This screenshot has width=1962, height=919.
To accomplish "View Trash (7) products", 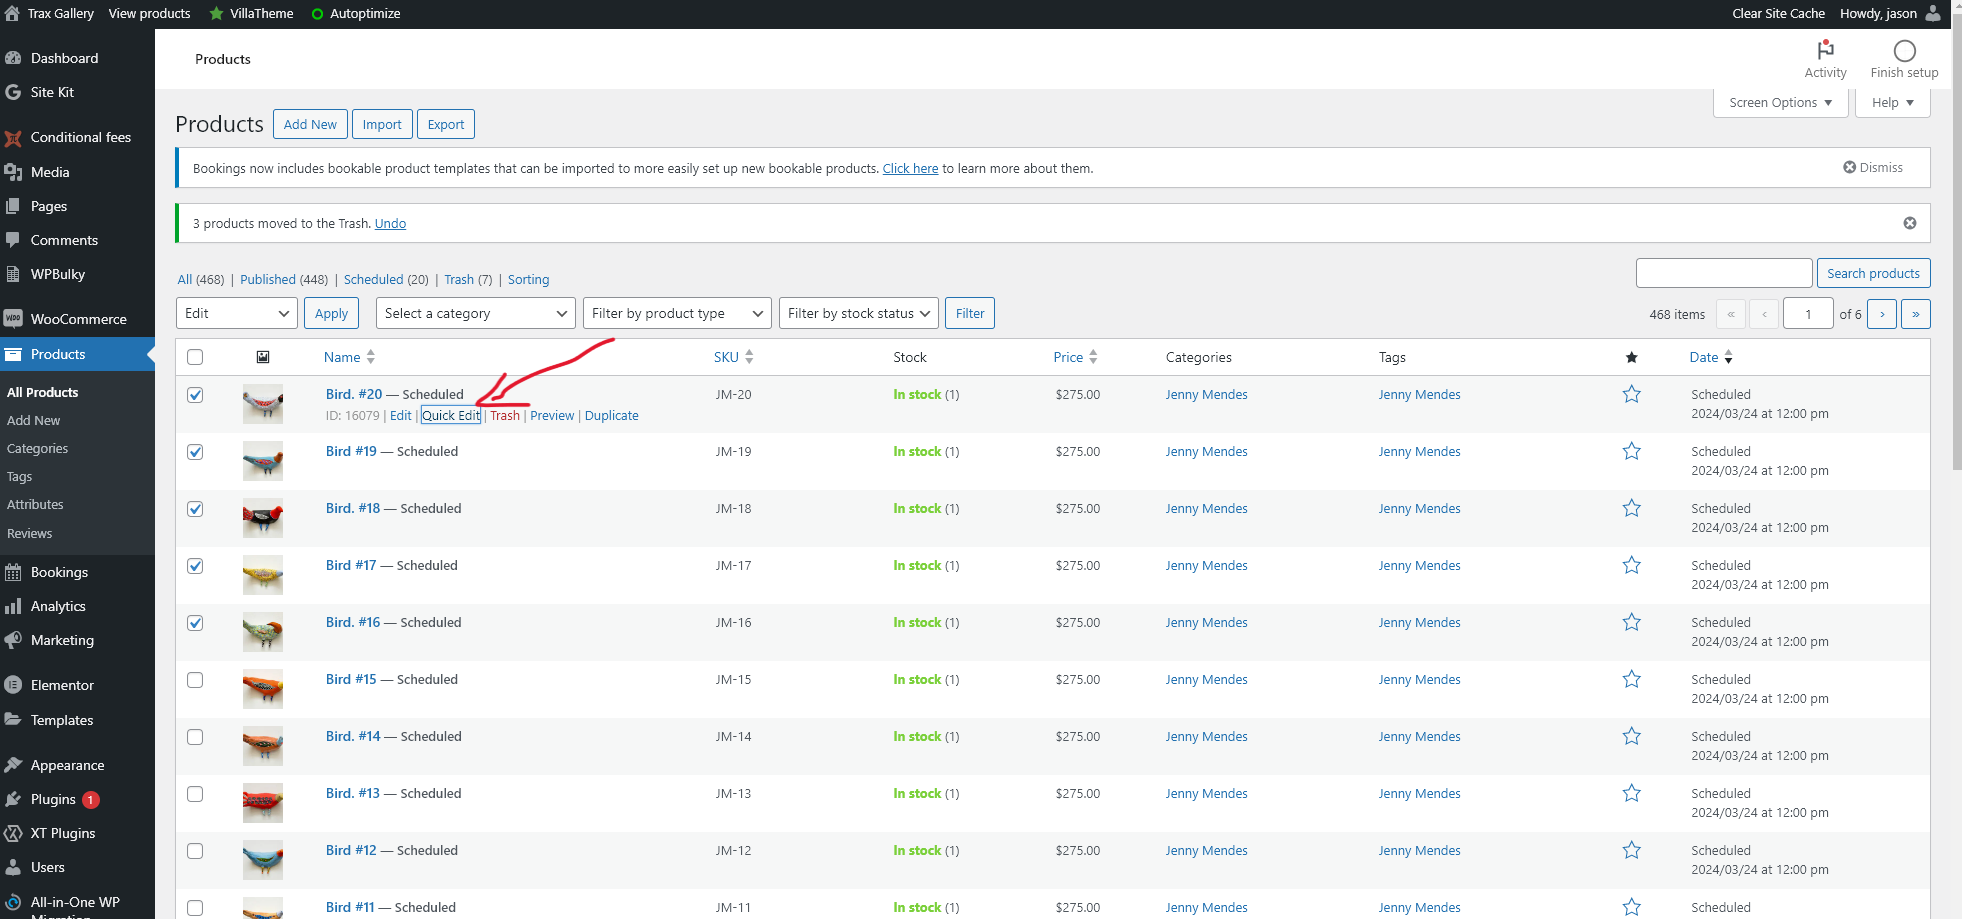I will point(468,279).
